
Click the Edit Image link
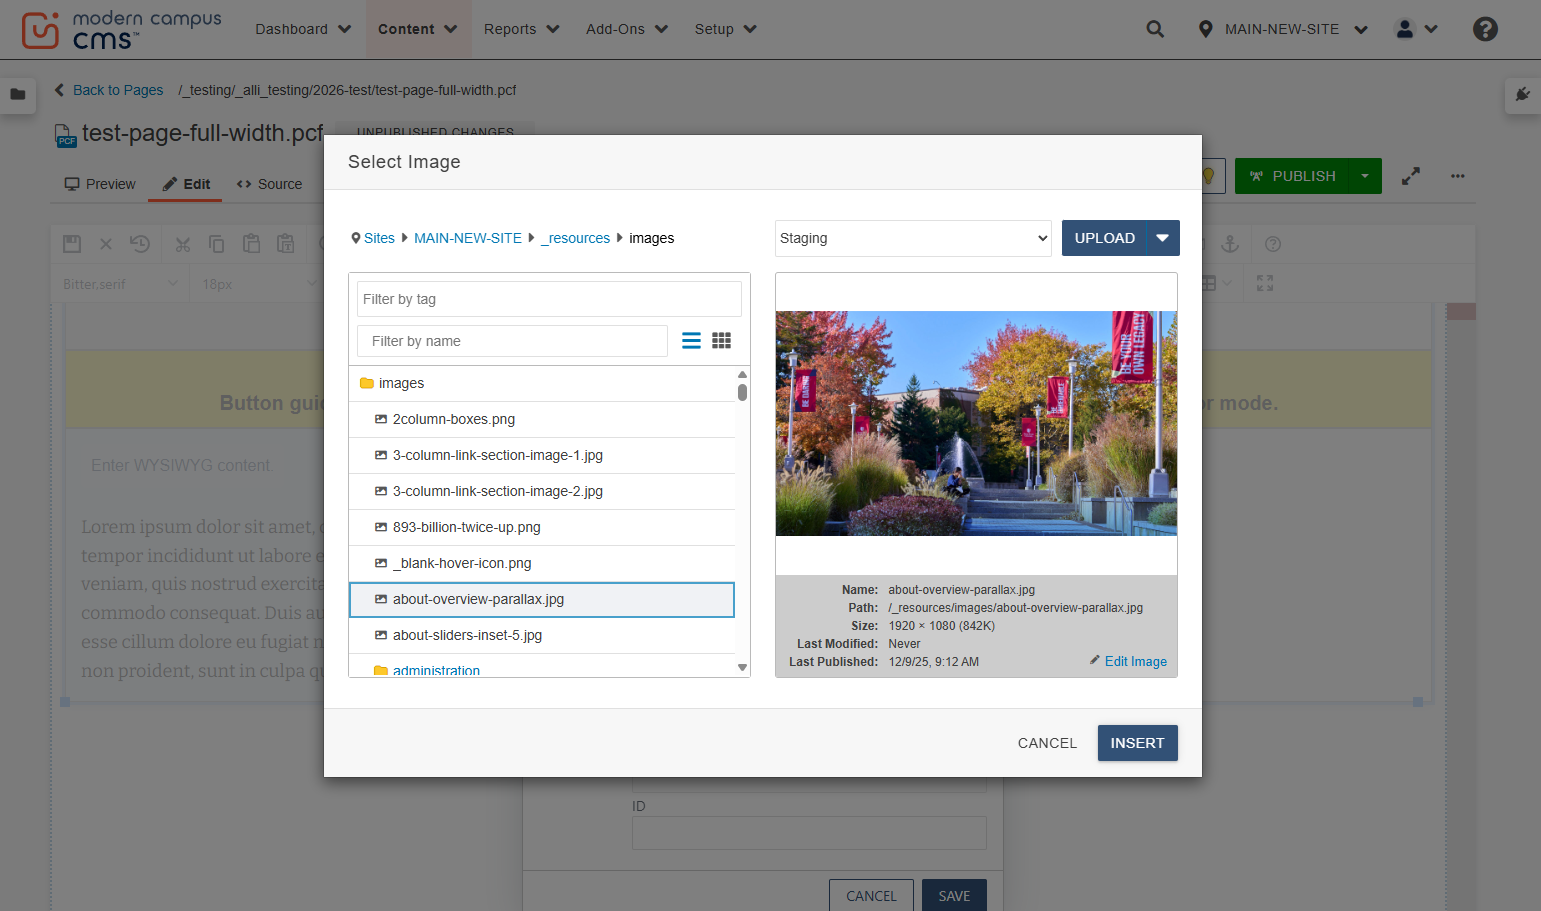coord(1129,661)
